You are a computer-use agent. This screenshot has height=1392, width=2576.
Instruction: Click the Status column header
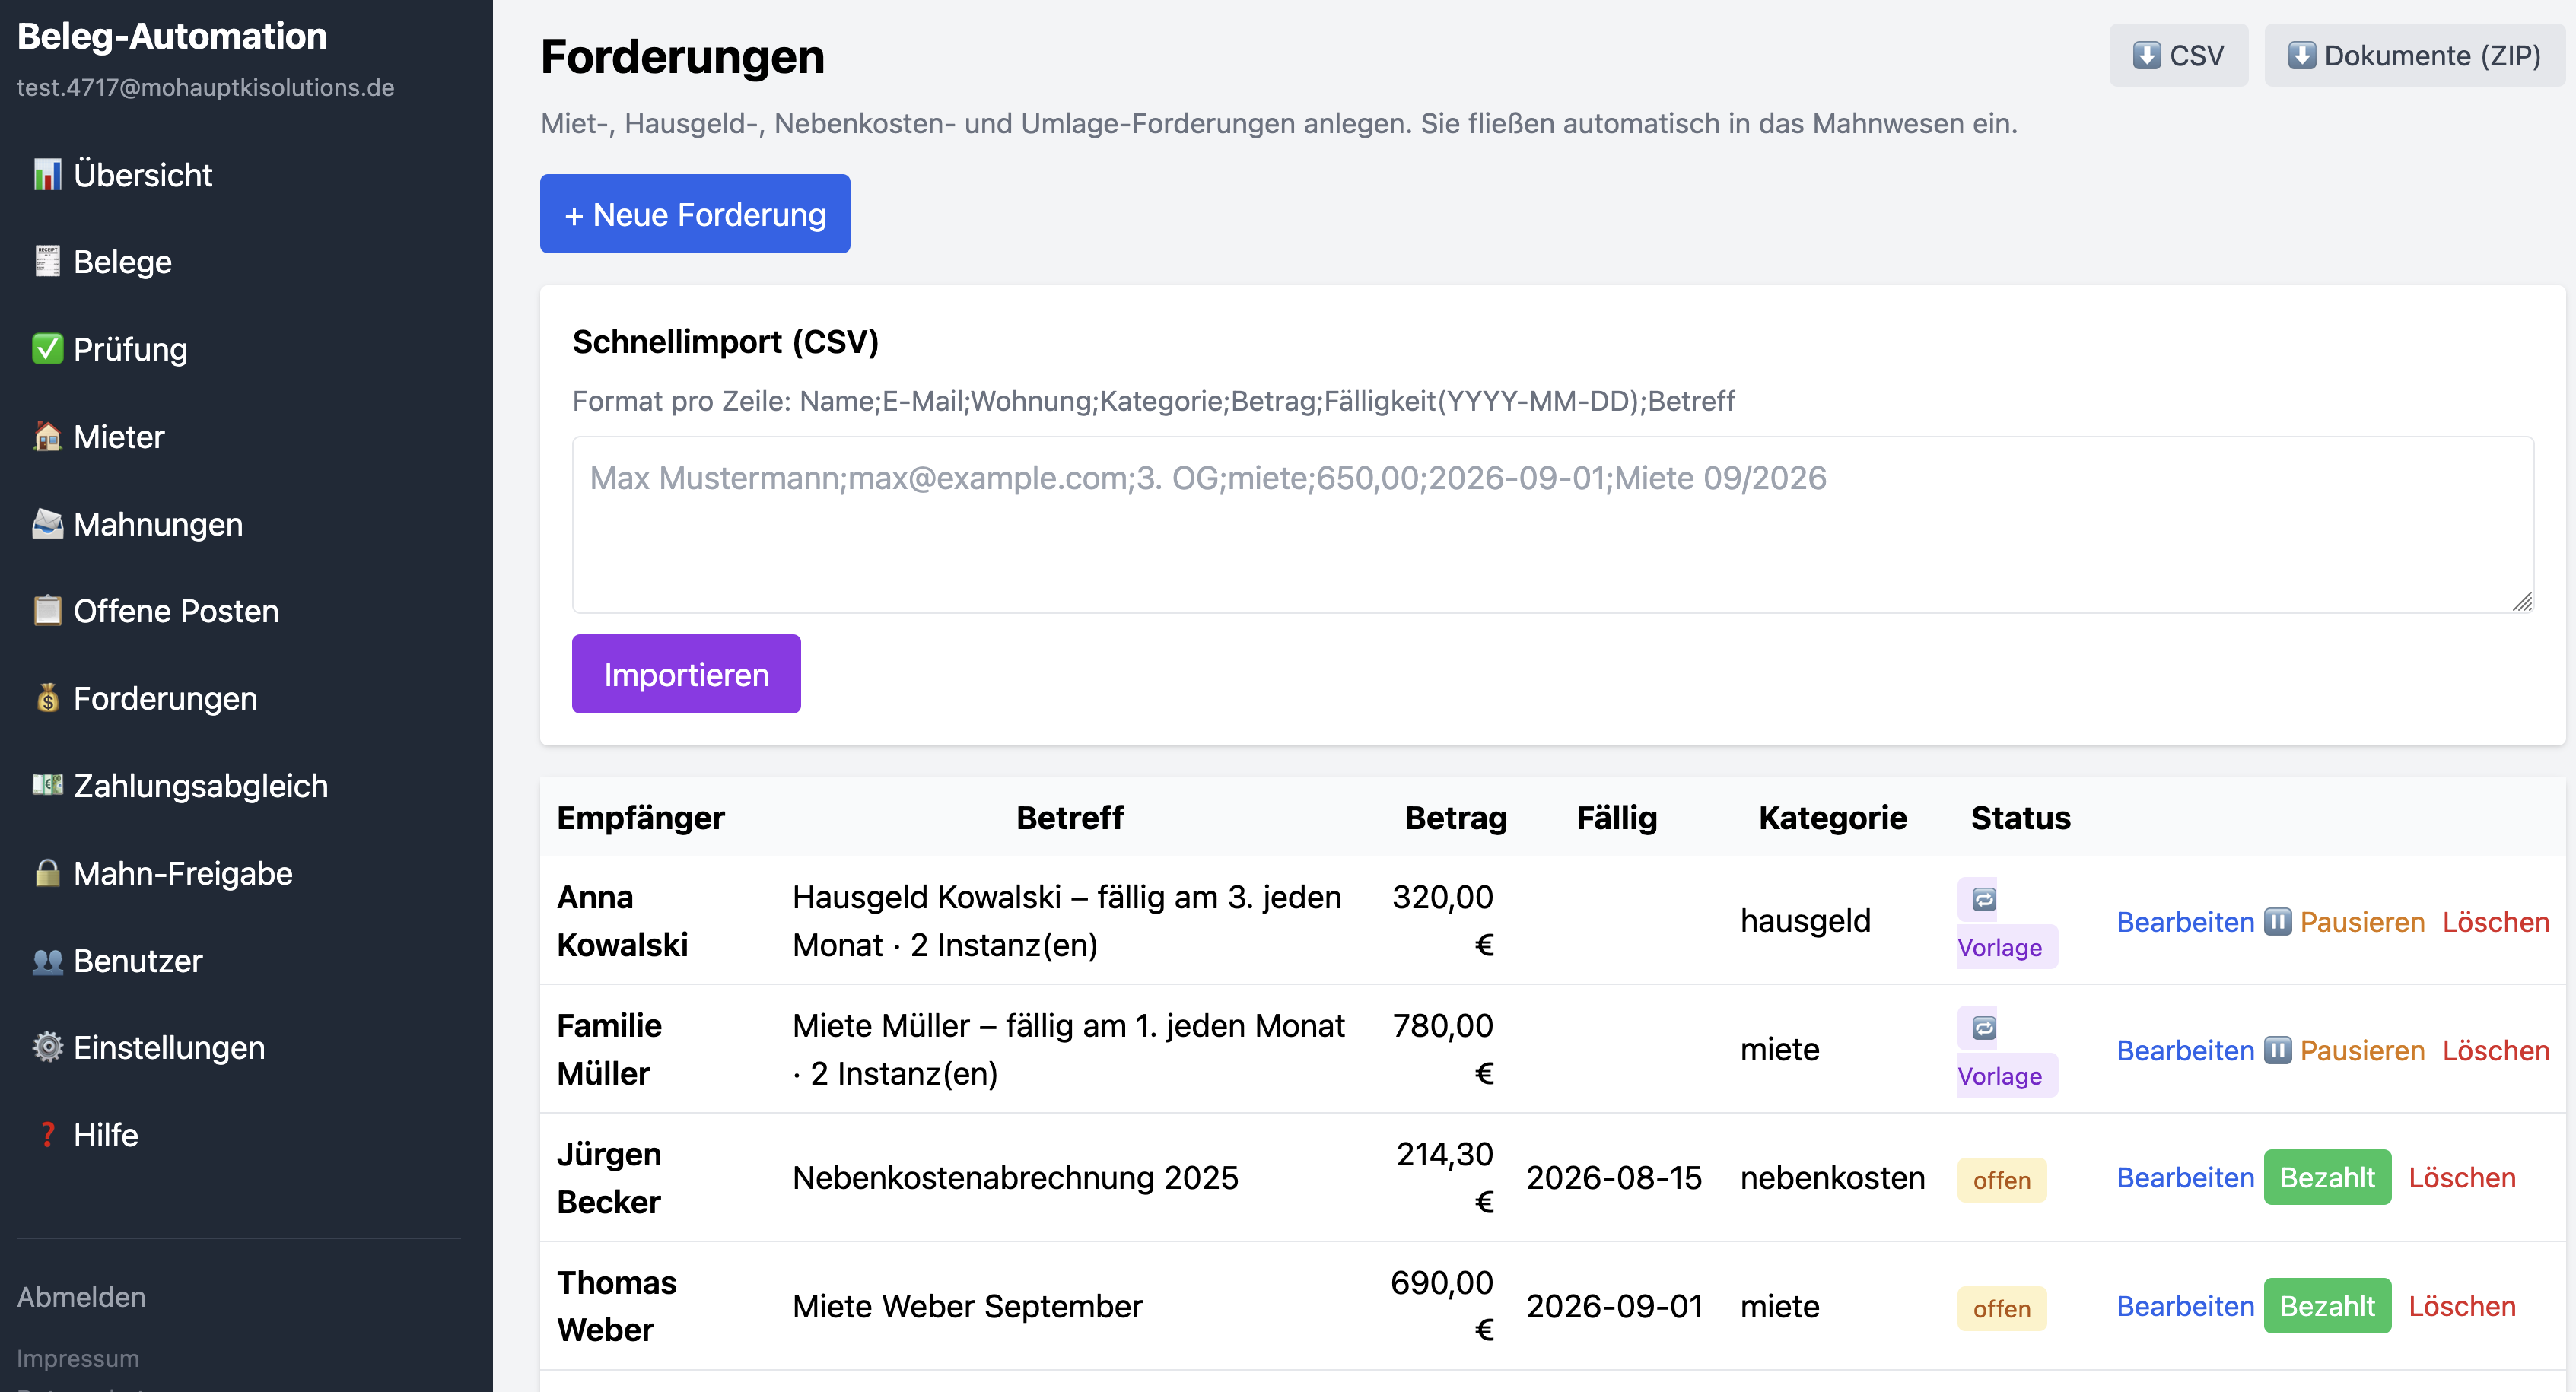pyautogui.click(x=2020, y=817)
